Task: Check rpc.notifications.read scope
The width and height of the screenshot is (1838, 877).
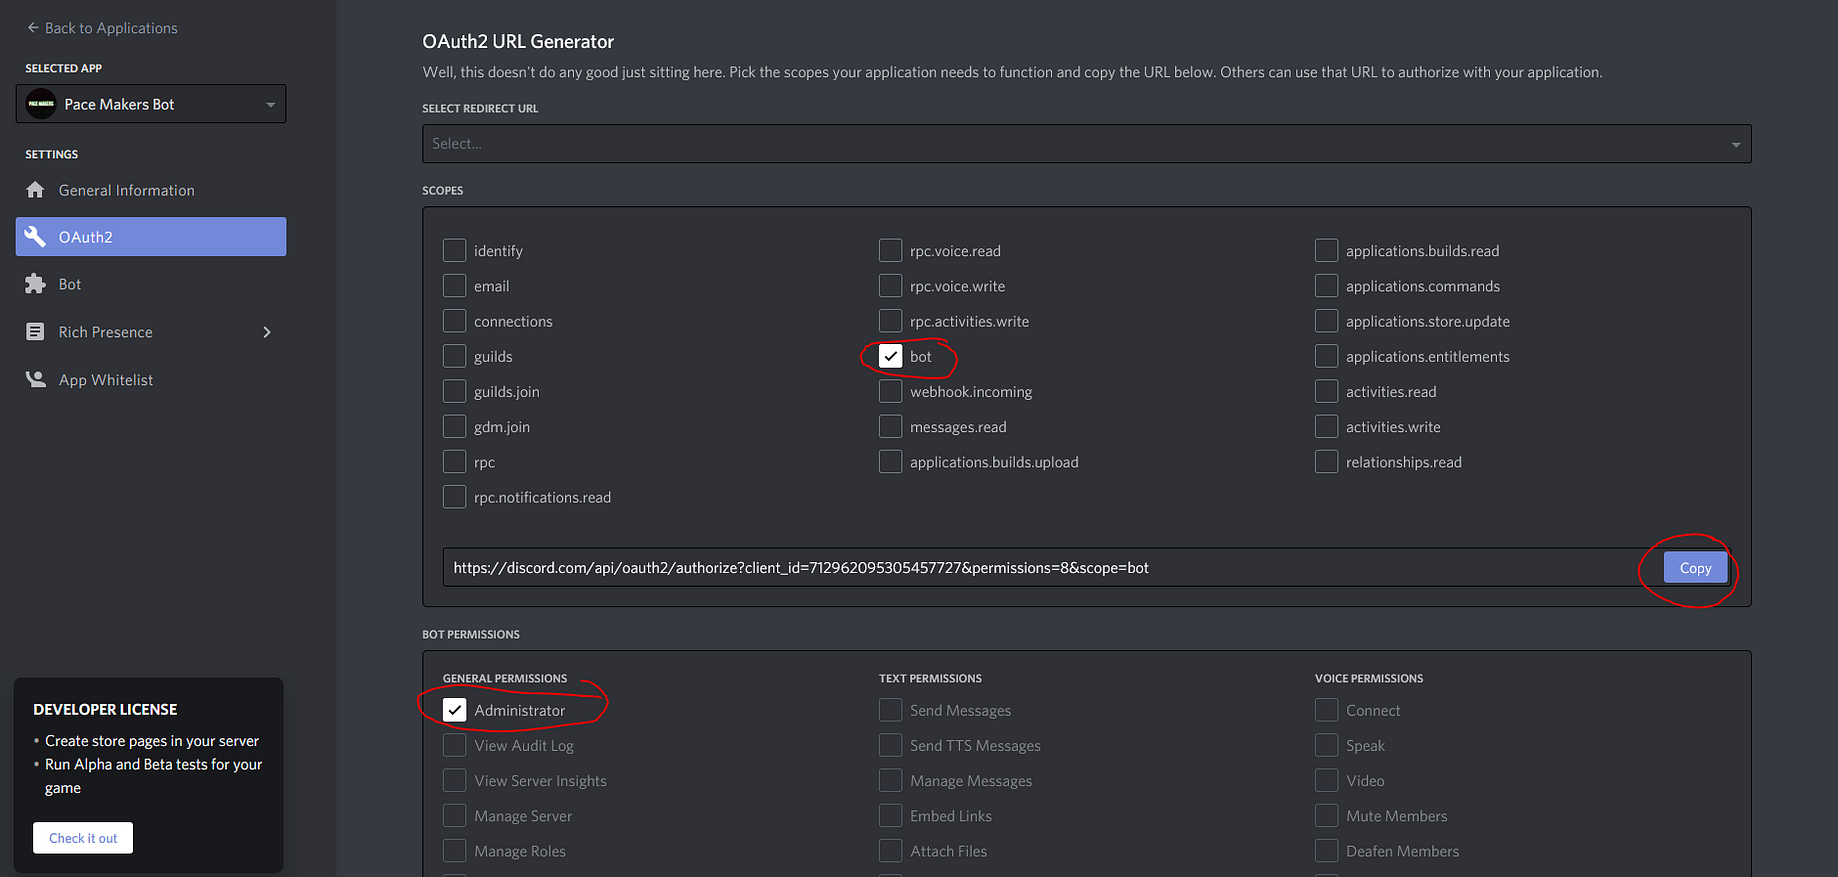Action: 455,496
